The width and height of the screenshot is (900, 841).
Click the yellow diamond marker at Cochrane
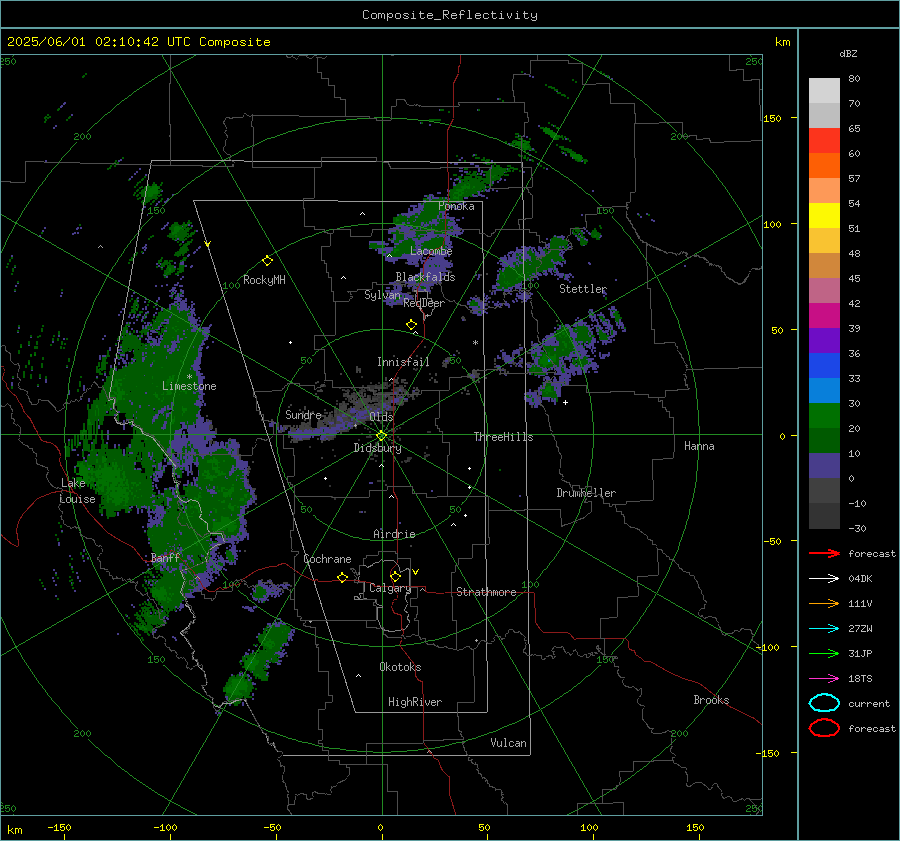343,577
